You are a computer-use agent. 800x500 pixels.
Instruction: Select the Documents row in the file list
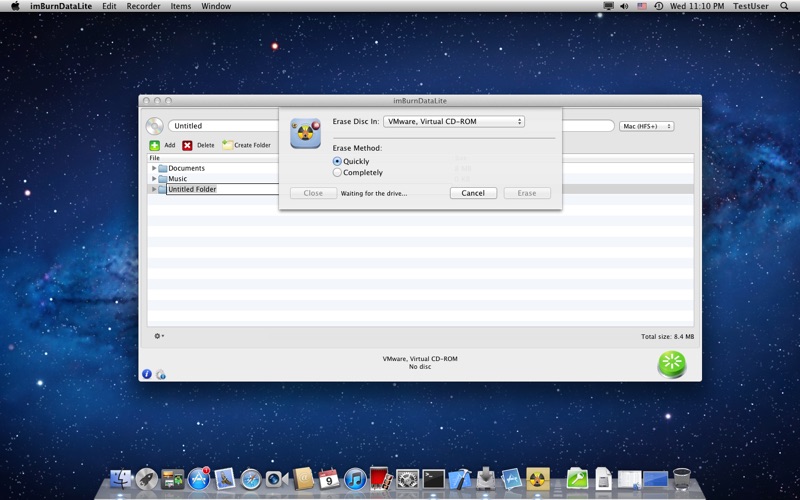(420, 168)
